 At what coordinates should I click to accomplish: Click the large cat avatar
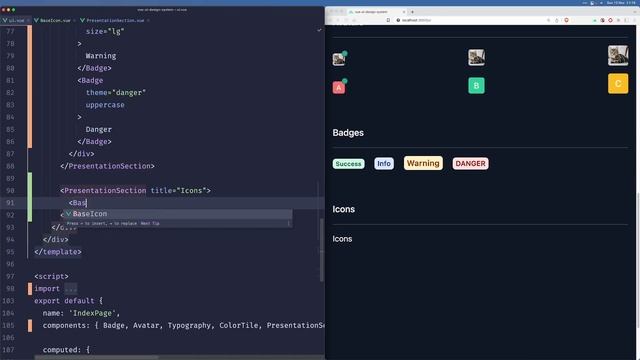click(x=618, y=56)
